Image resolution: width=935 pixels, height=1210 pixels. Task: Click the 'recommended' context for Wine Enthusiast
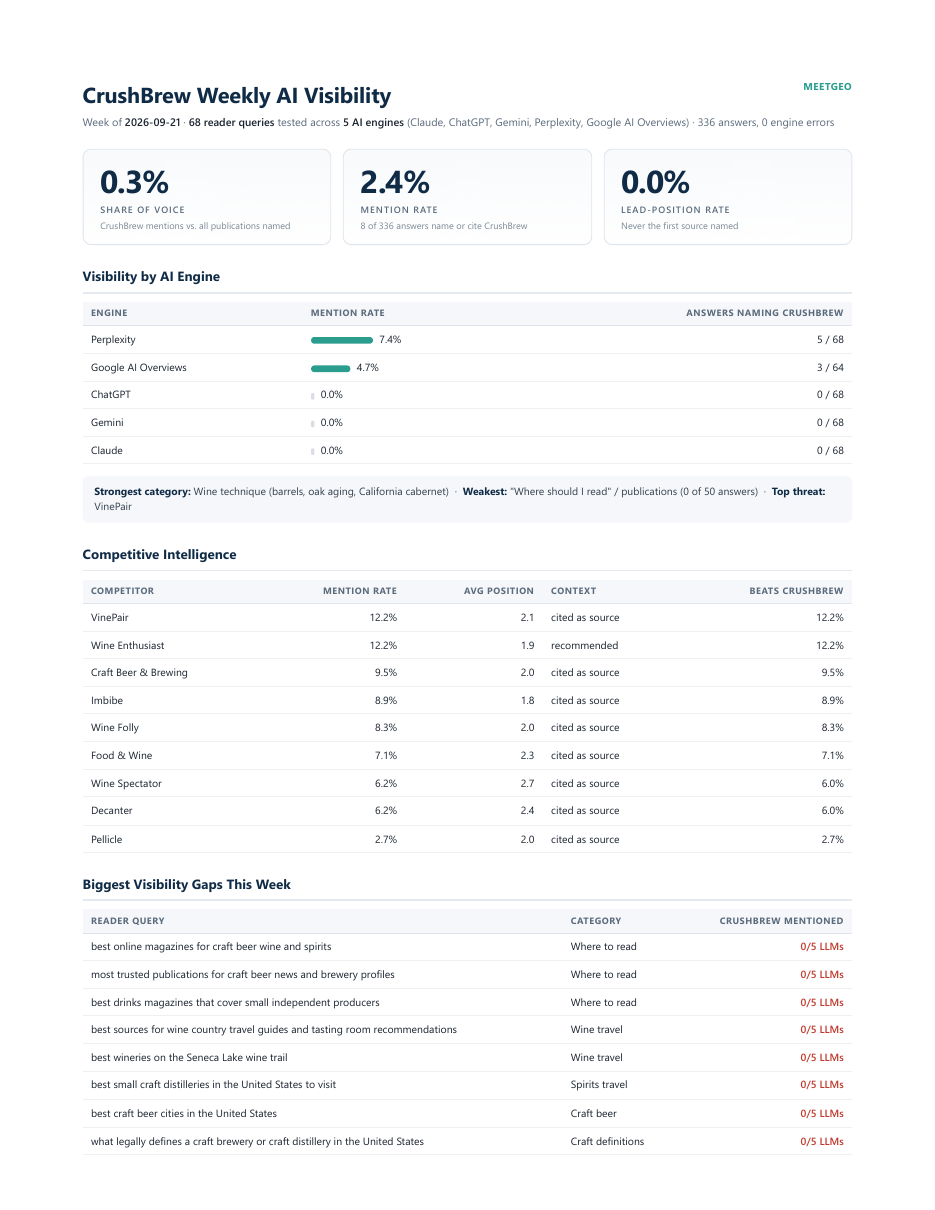point(585,646)
